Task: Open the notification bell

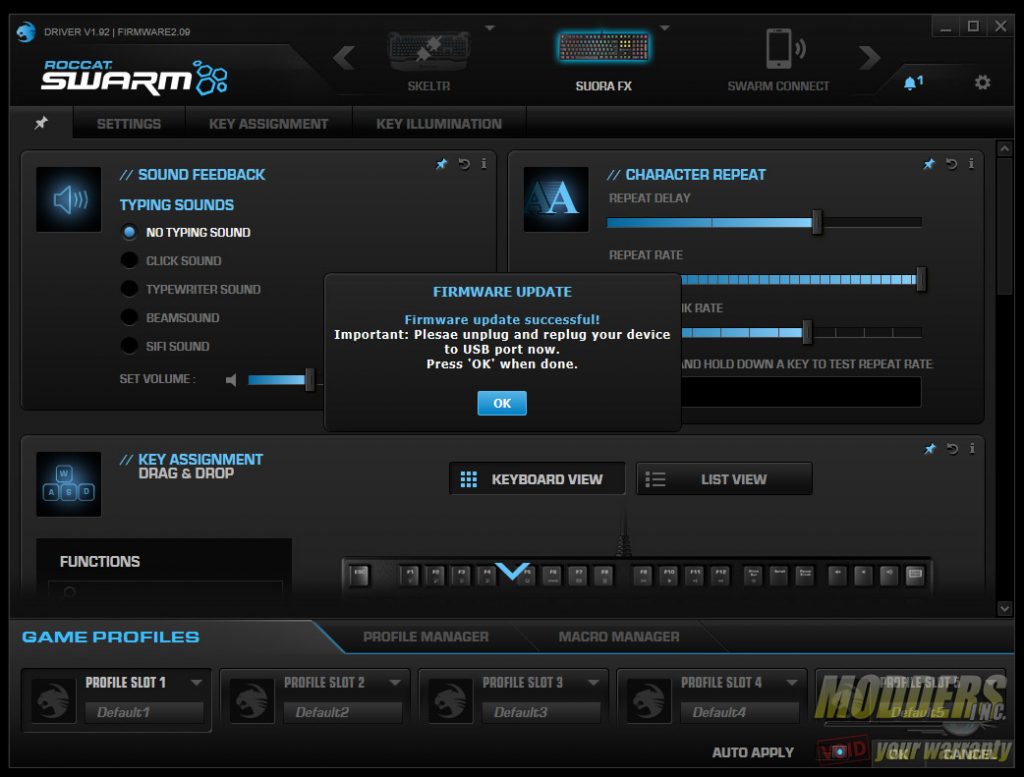Action: click(912, 82)
